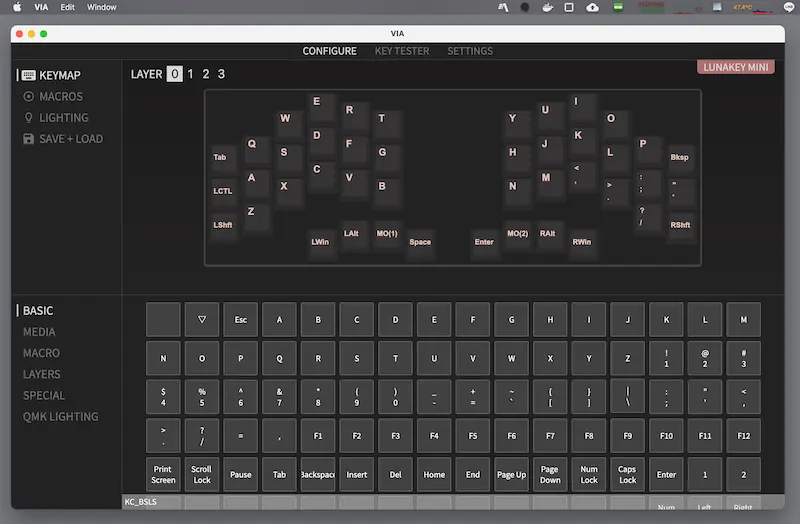Viewport: 800px width, 524px height.
Task: Choose the Pause keycode
Action: (x=241, y=475)
